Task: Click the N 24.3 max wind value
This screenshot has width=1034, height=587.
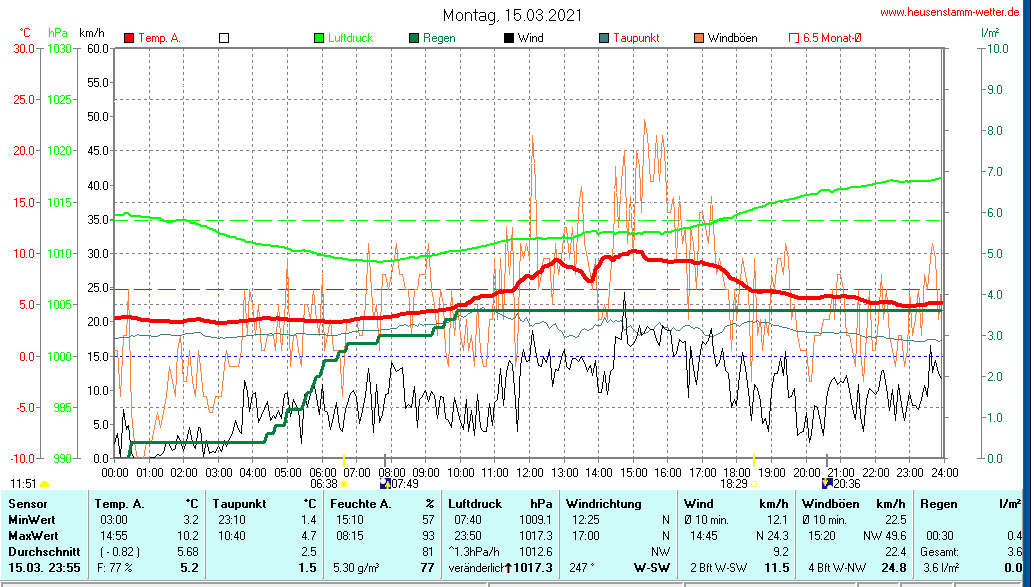Action: [772, 536]
